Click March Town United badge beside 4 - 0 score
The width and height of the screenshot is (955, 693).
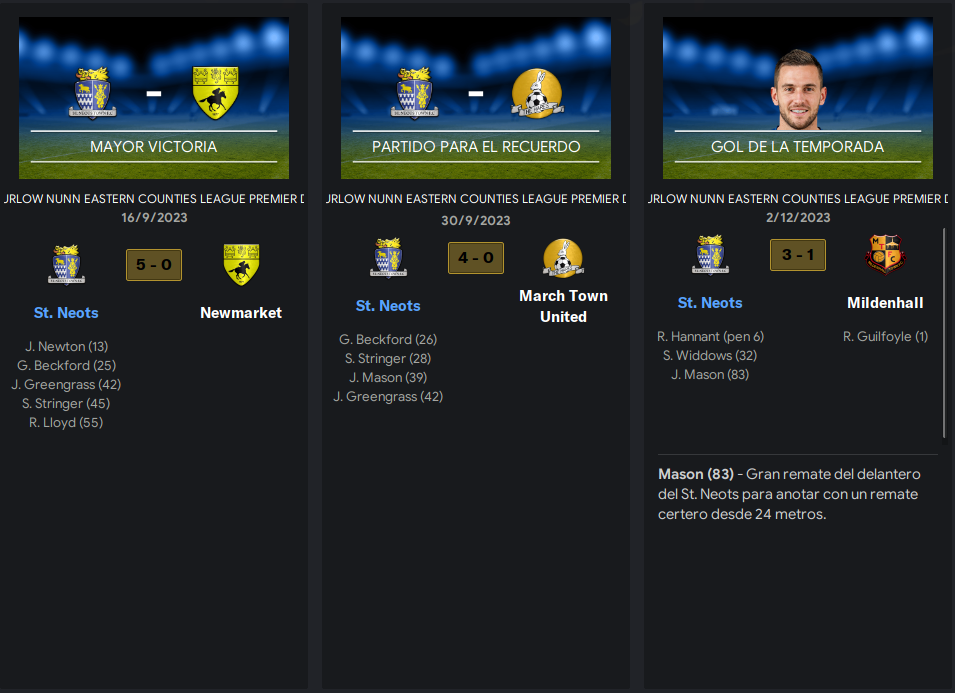563,258
